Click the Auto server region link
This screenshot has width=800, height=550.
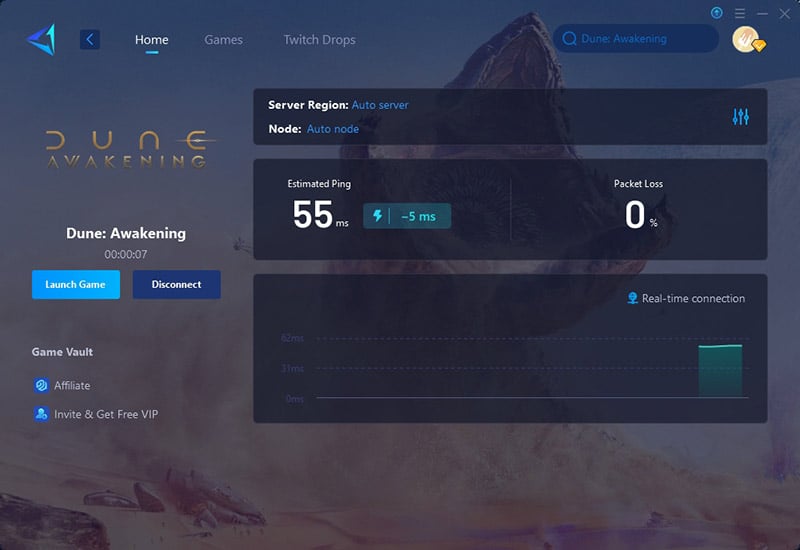pyautogui.click(x=380, y=105)
